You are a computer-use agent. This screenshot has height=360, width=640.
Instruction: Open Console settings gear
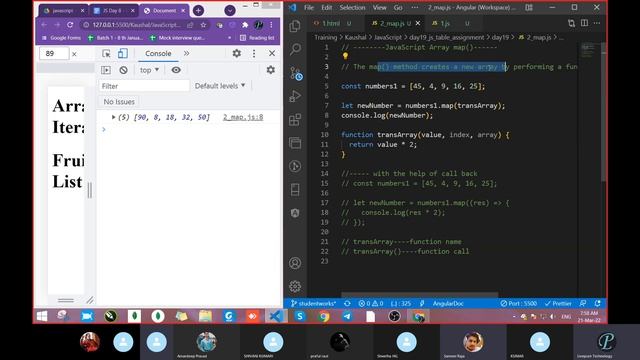click(271, 70)
